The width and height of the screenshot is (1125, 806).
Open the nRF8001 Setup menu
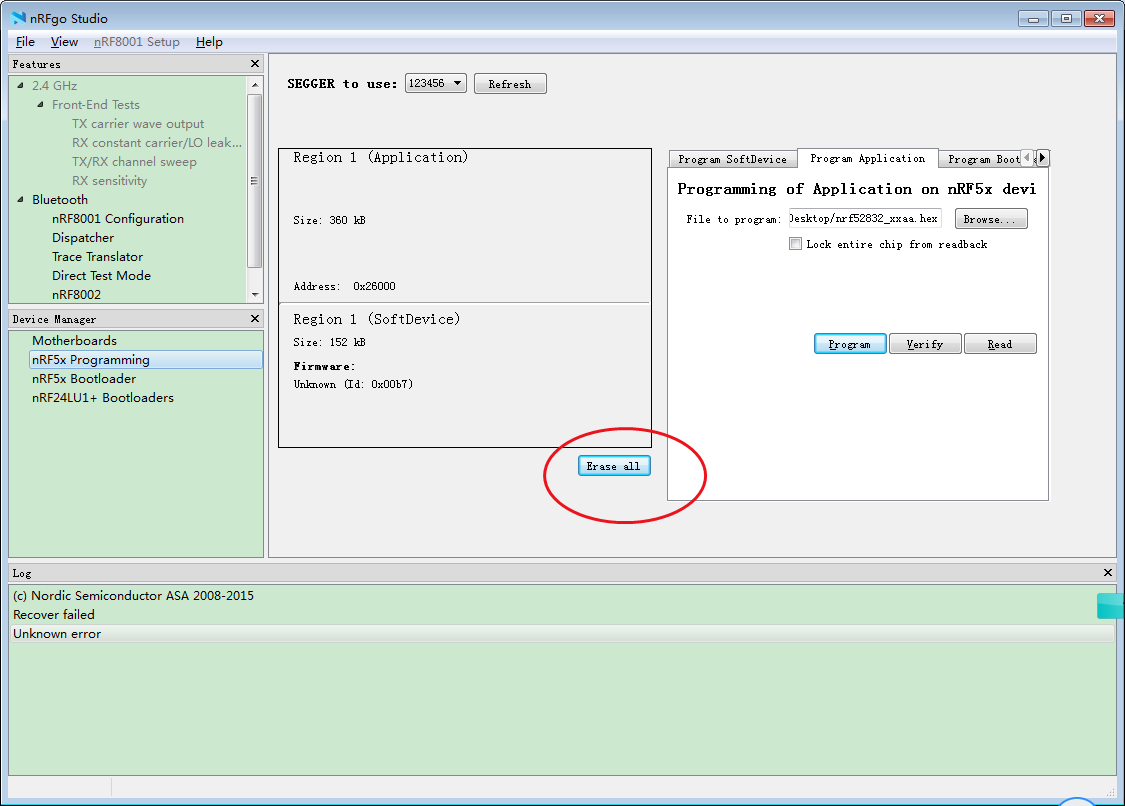(136, 42)
